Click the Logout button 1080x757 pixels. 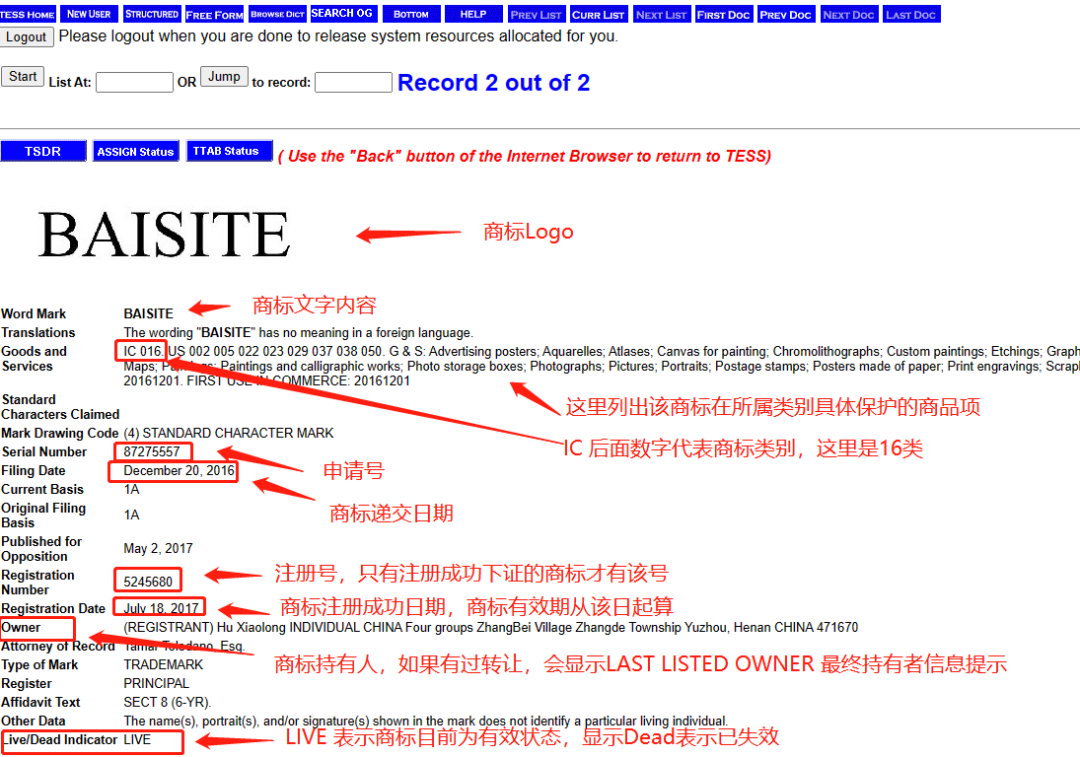tap(27, 37)
